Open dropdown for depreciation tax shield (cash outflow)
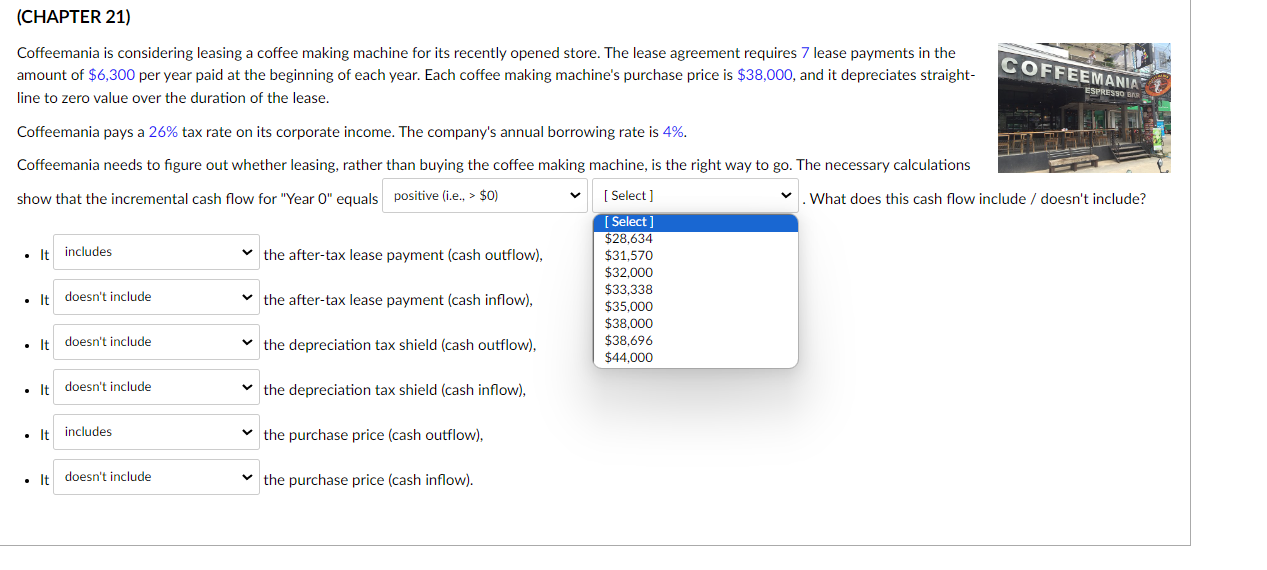This screenshot has height=570, width=1267. [x=156, y=342]
